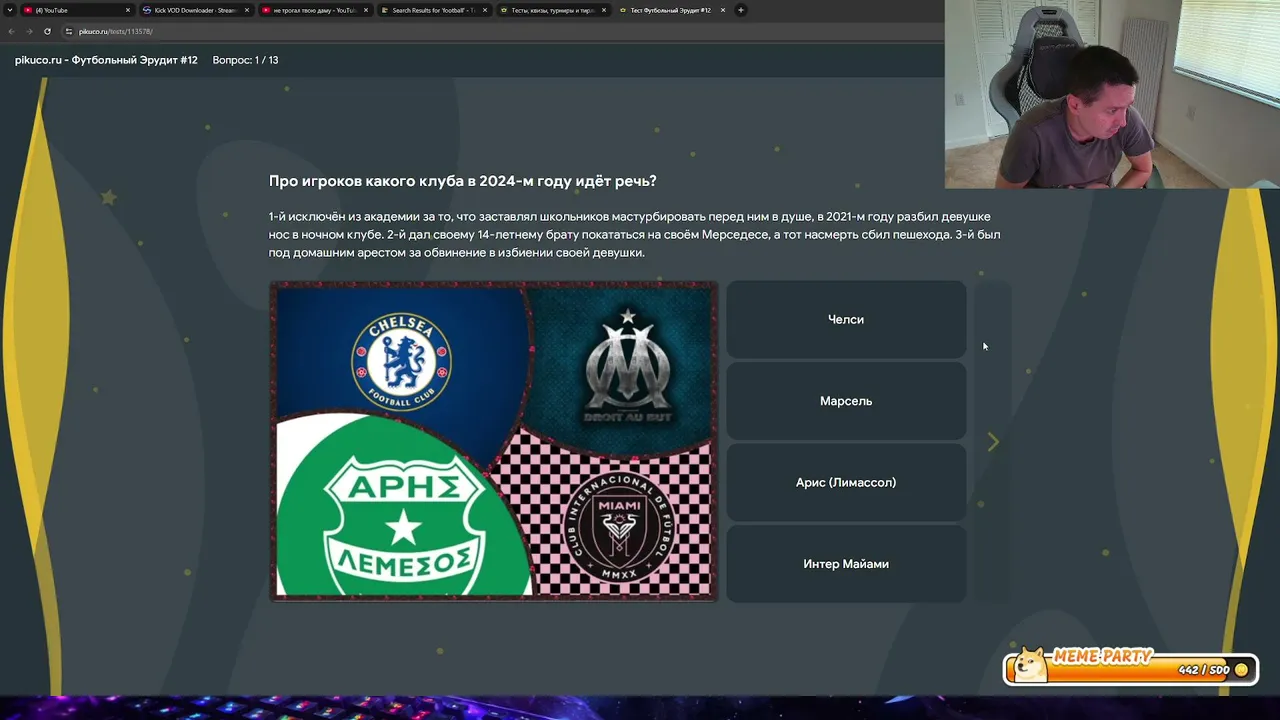The width and height of the screenshot is (1280, 720).
Task: Choose the answer 'Интер Майами'
Action: pyautogui.click(x=846, y=564)
